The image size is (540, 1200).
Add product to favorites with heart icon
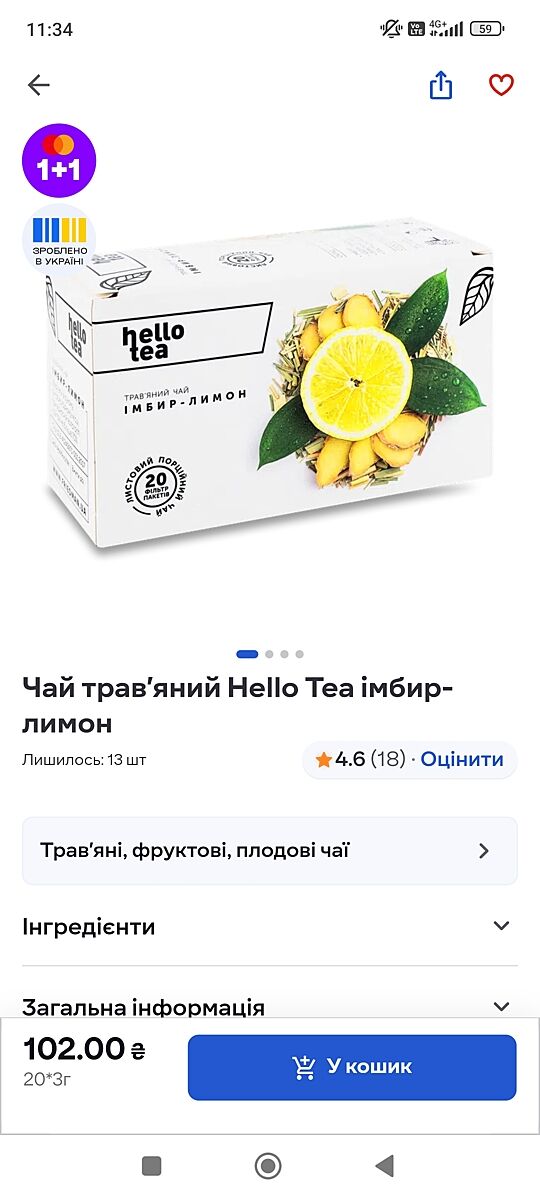click(x=501, y=86)
